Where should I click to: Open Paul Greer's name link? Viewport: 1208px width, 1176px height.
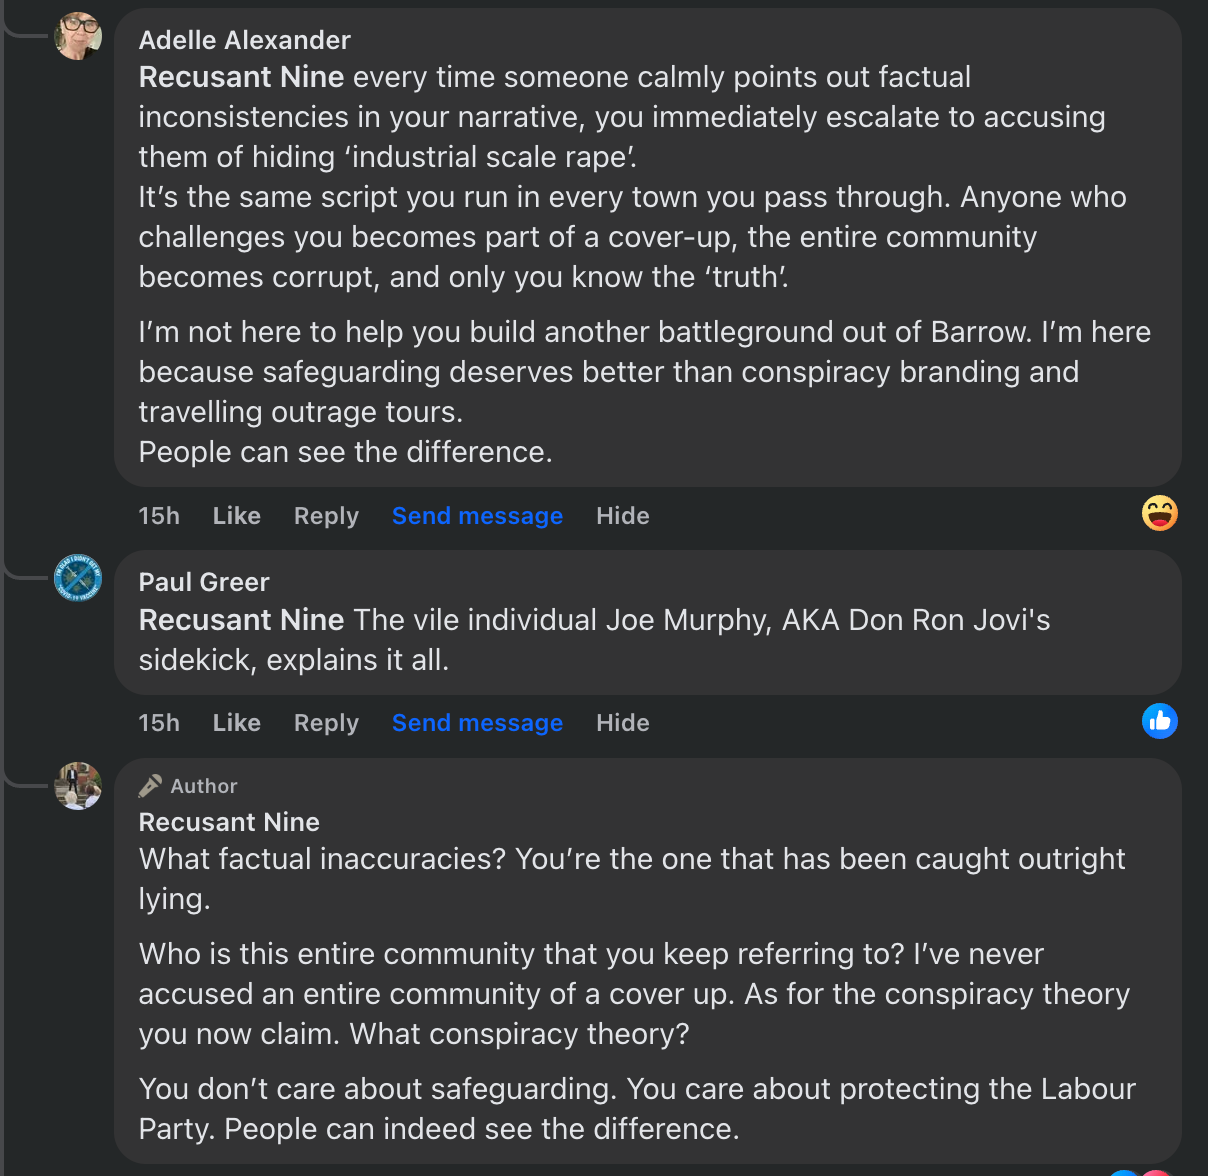[x=204, y=582]
